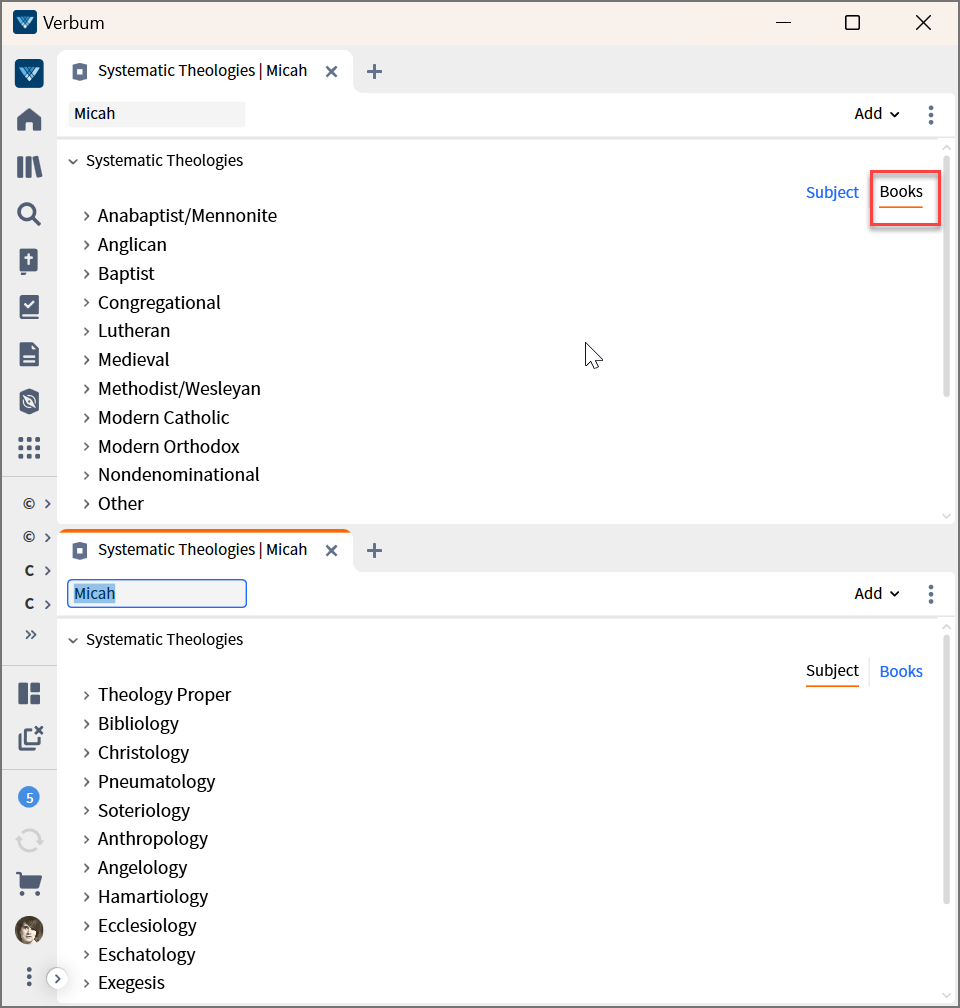Select the Congregational row
The image size is (960, 1008).
coord(159,302)
